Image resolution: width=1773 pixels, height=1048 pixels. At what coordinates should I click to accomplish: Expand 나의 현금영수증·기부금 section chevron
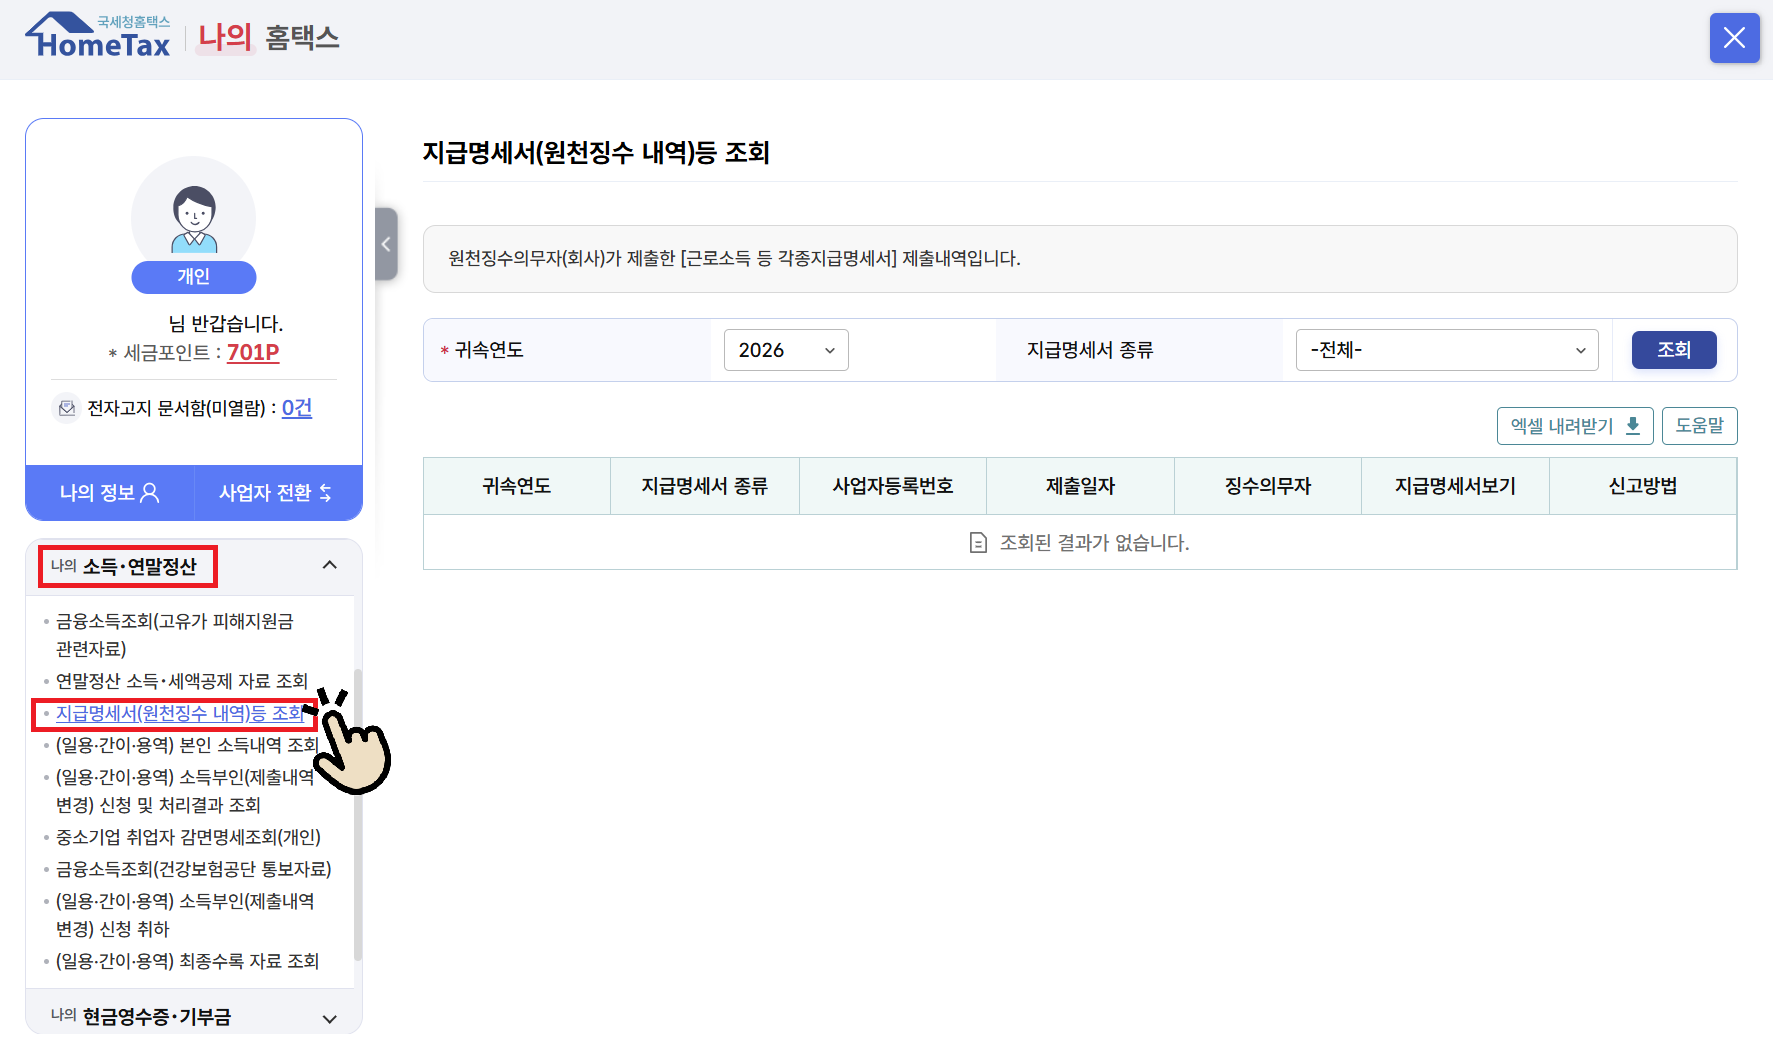click(329, 1019)
